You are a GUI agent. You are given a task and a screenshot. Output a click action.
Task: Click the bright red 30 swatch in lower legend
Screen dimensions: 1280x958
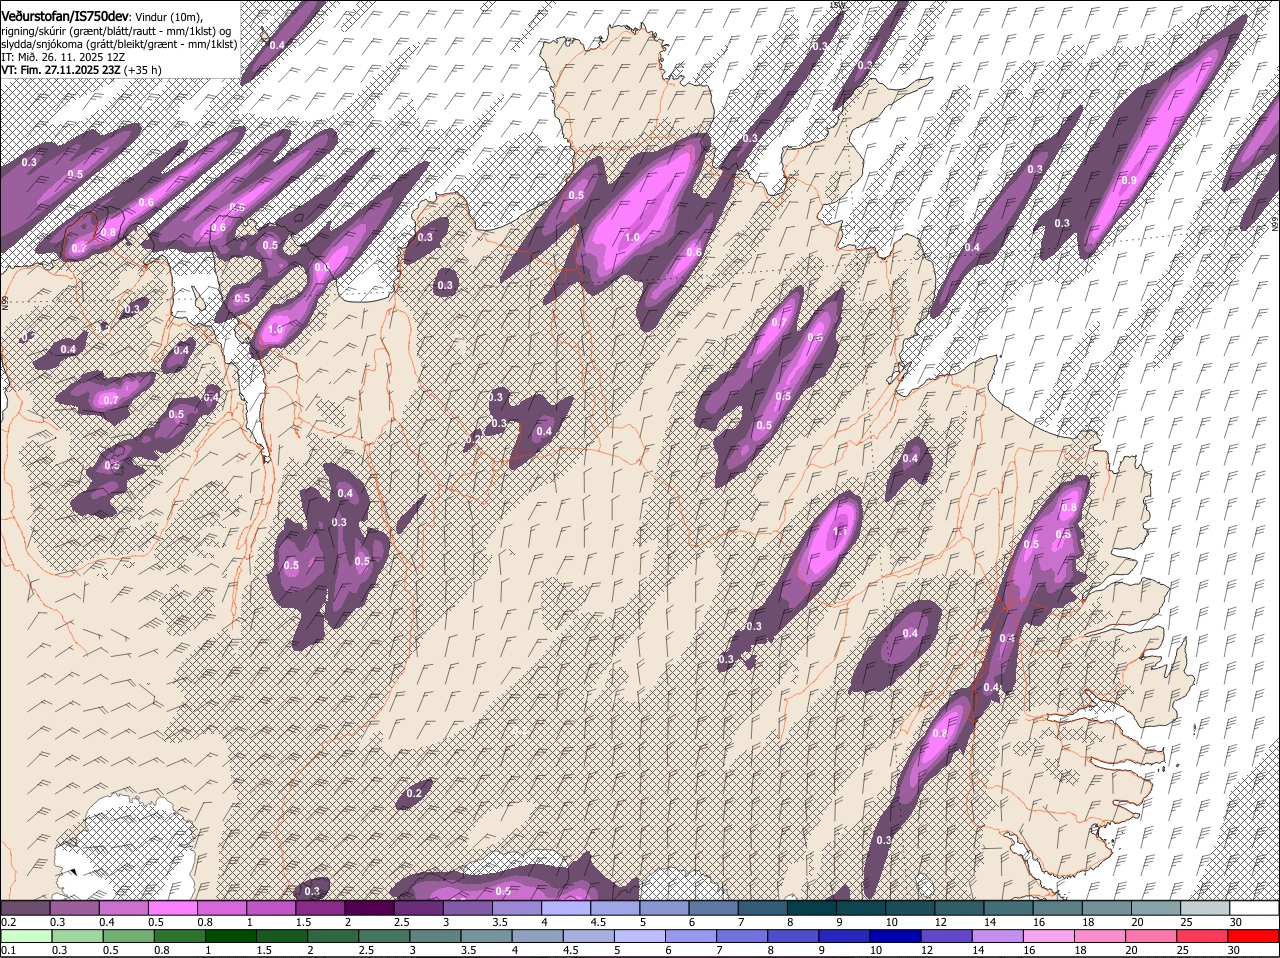click(x=1254, y=936)
